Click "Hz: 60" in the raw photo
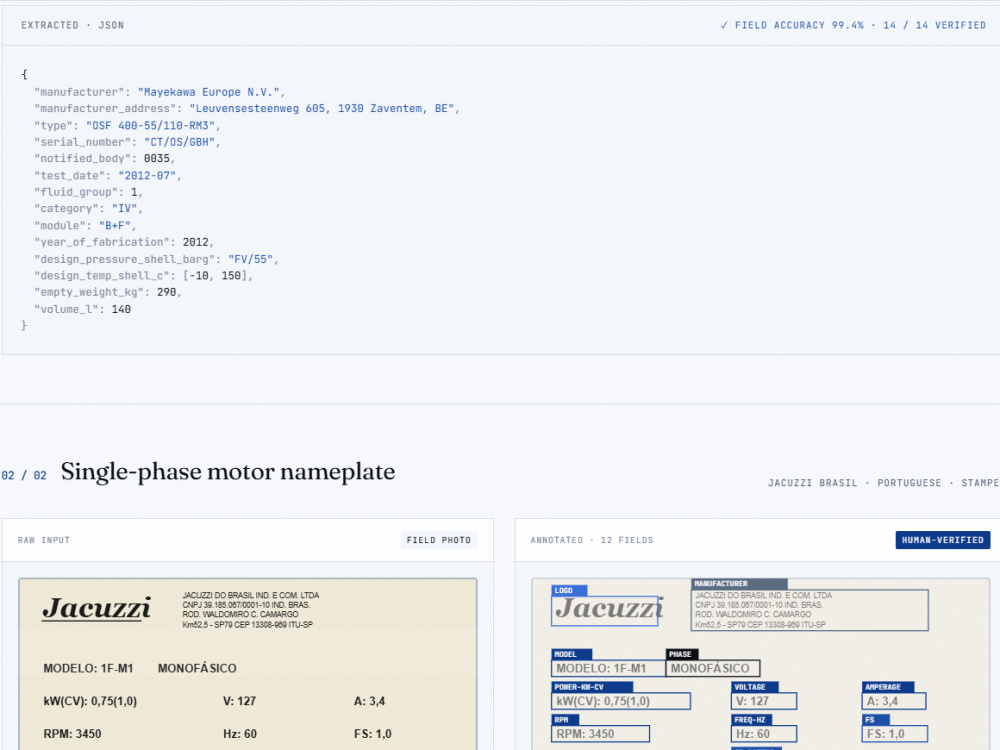 point(240,734)
